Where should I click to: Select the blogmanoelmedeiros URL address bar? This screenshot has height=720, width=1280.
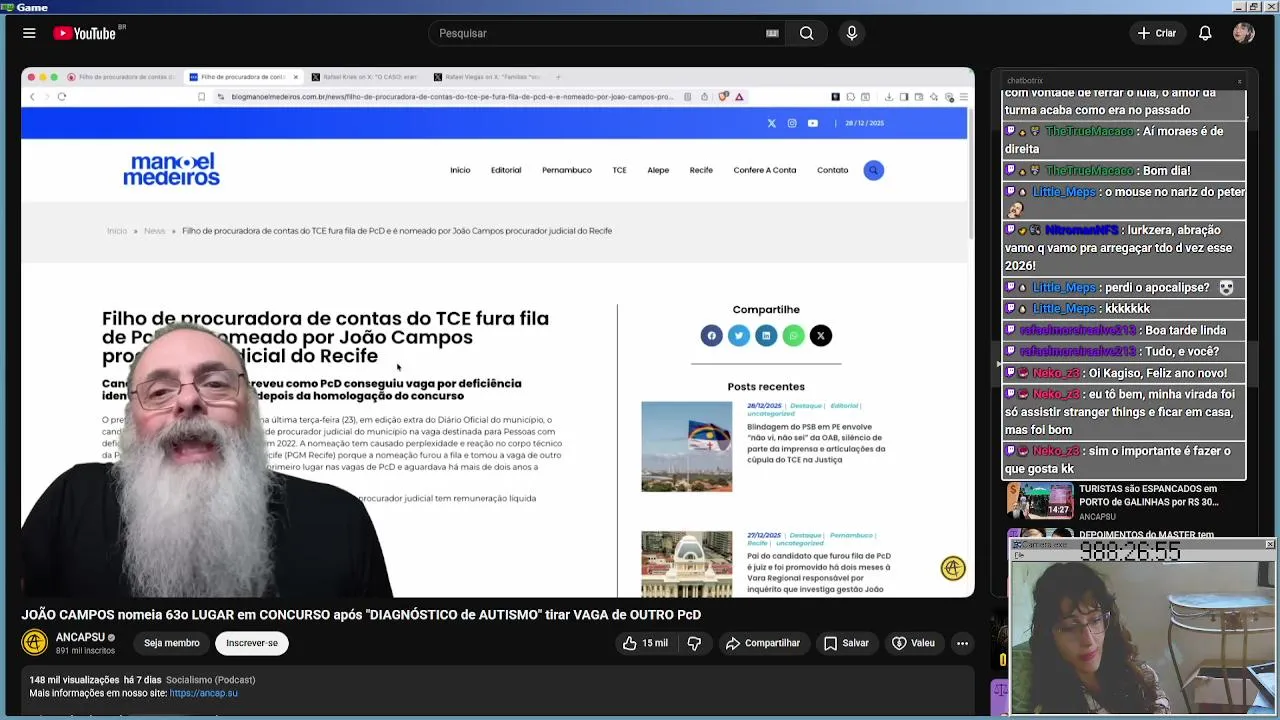pos(451,97)
